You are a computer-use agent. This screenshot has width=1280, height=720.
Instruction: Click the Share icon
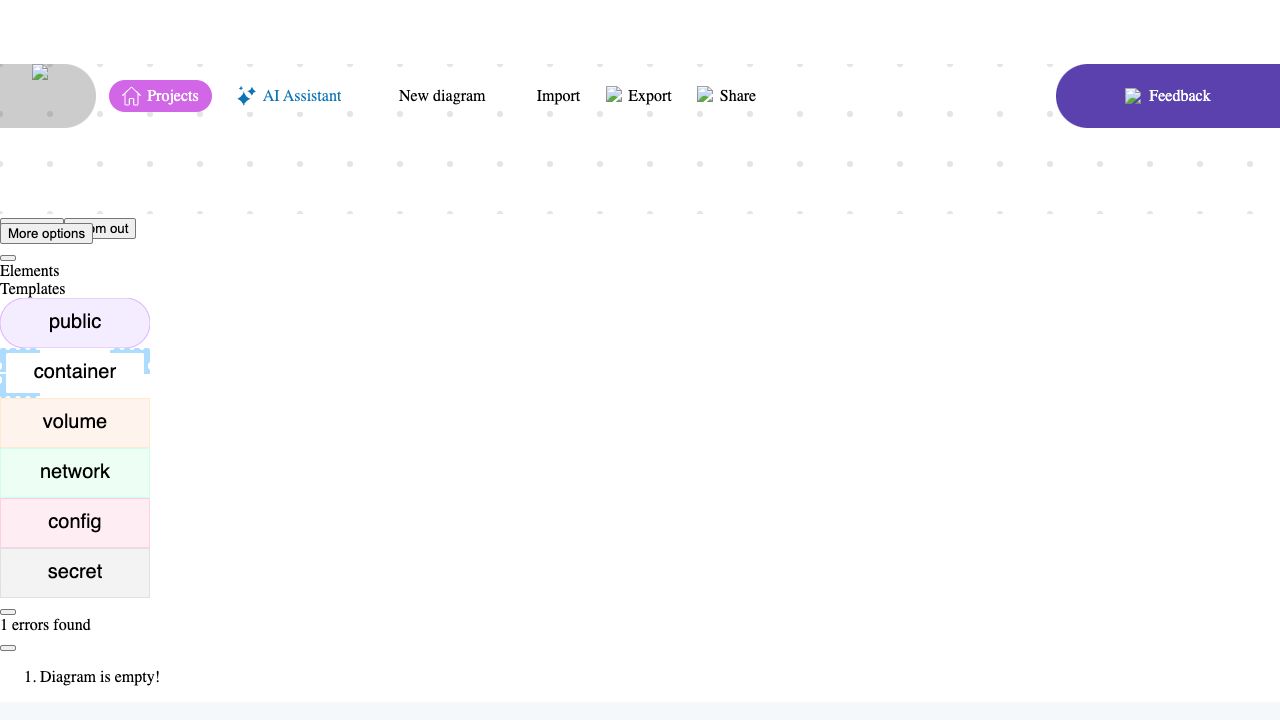705,94
